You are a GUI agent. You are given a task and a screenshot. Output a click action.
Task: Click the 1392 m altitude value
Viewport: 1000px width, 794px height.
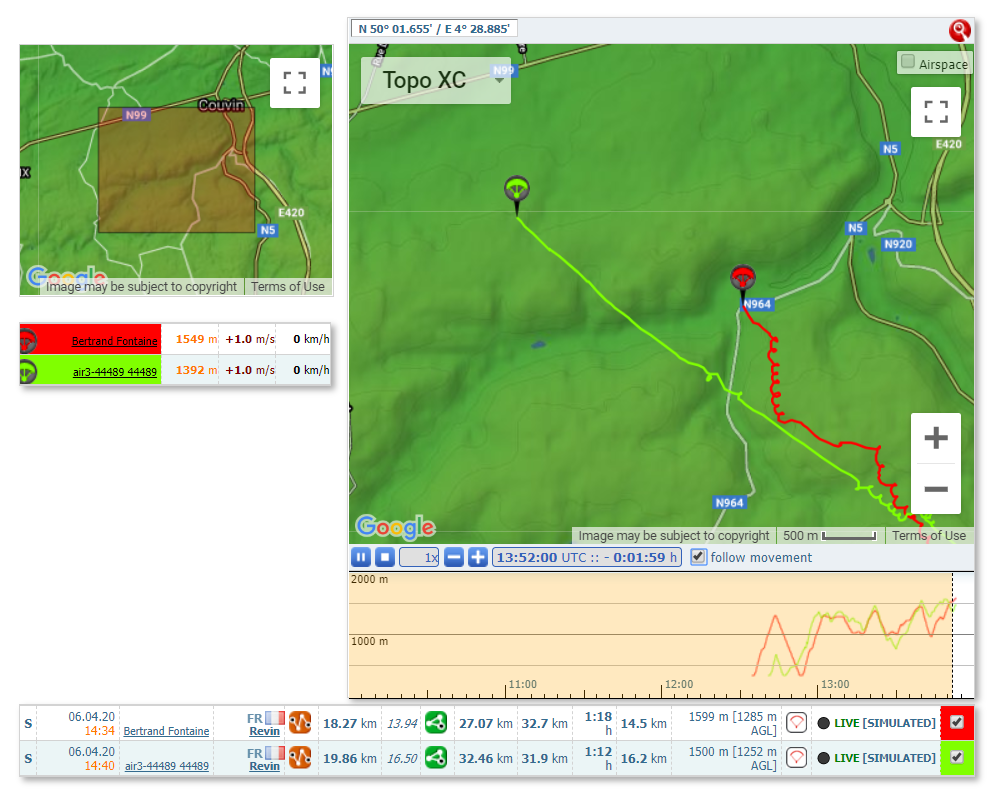click(196, 370)
